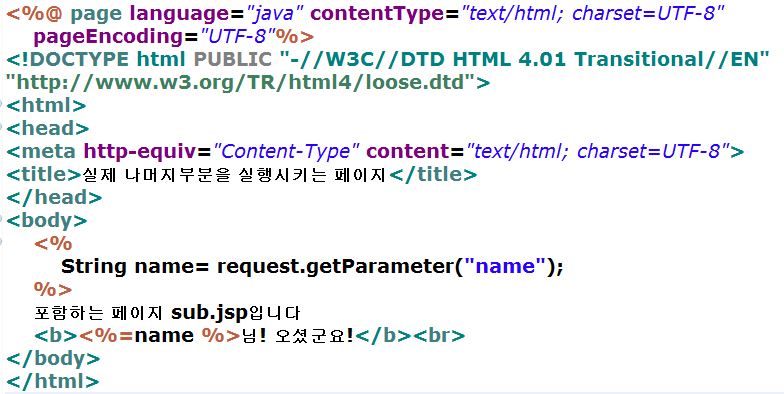
Task: Select the pageEncoding value "UTF-8"
Action: [238, 36]
